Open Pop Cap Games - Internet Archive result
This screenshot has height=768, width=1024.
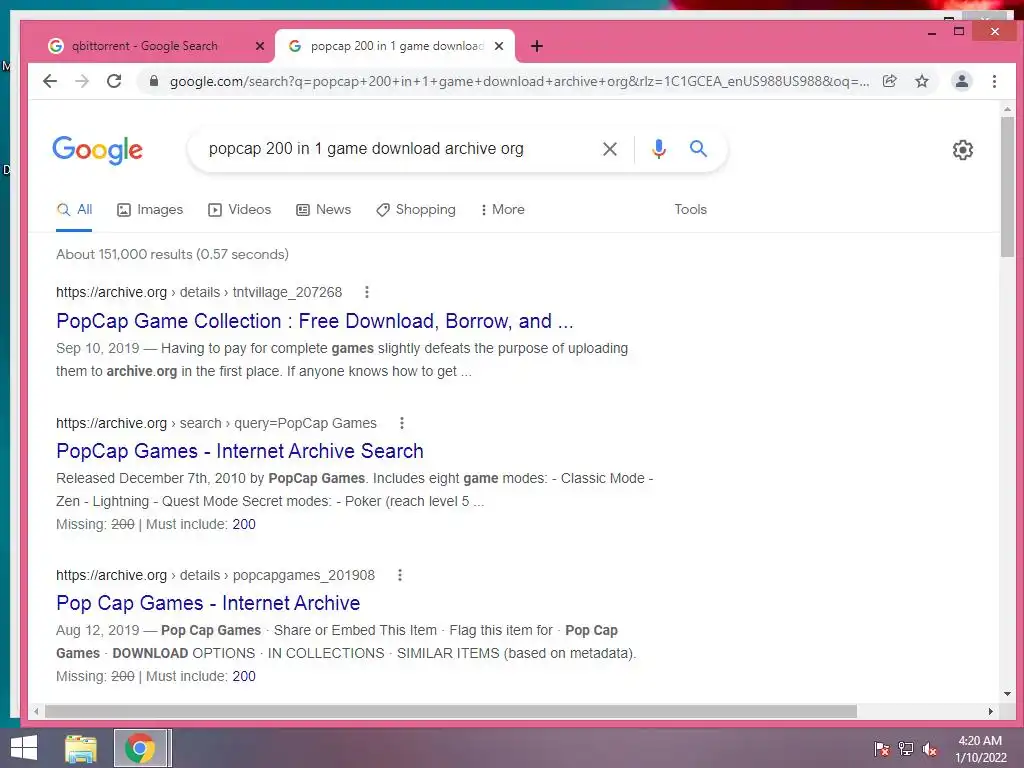208,603
